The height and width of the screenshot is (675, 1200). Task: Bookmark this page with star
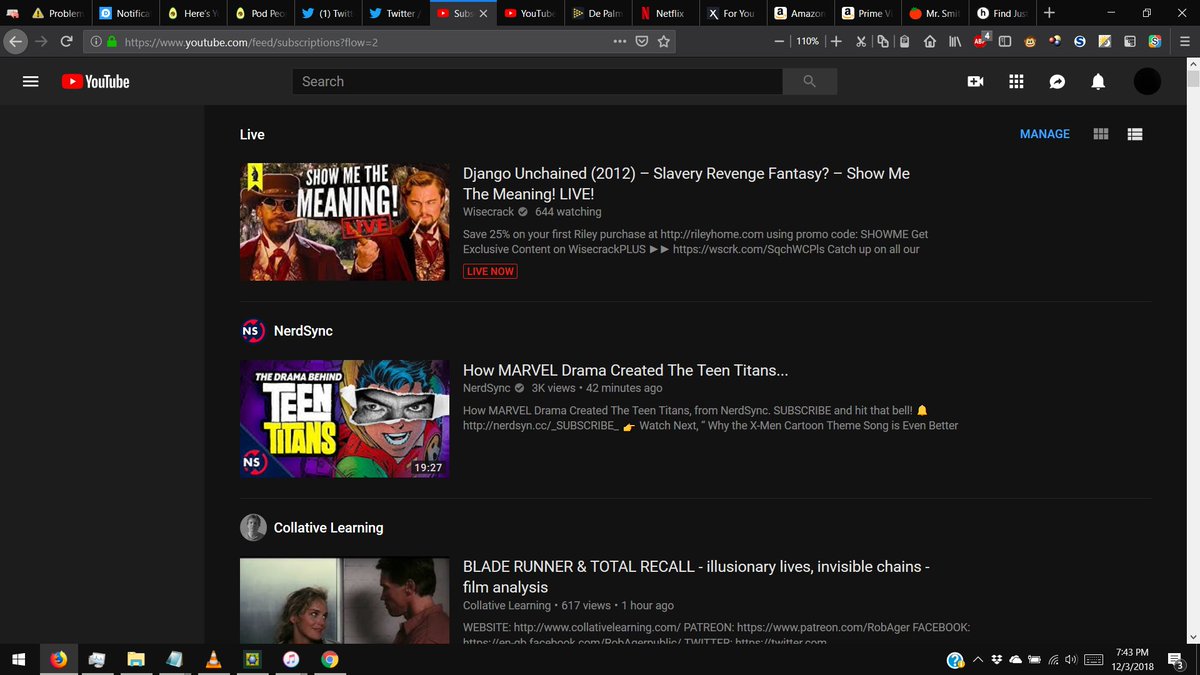tap(663, 41)
